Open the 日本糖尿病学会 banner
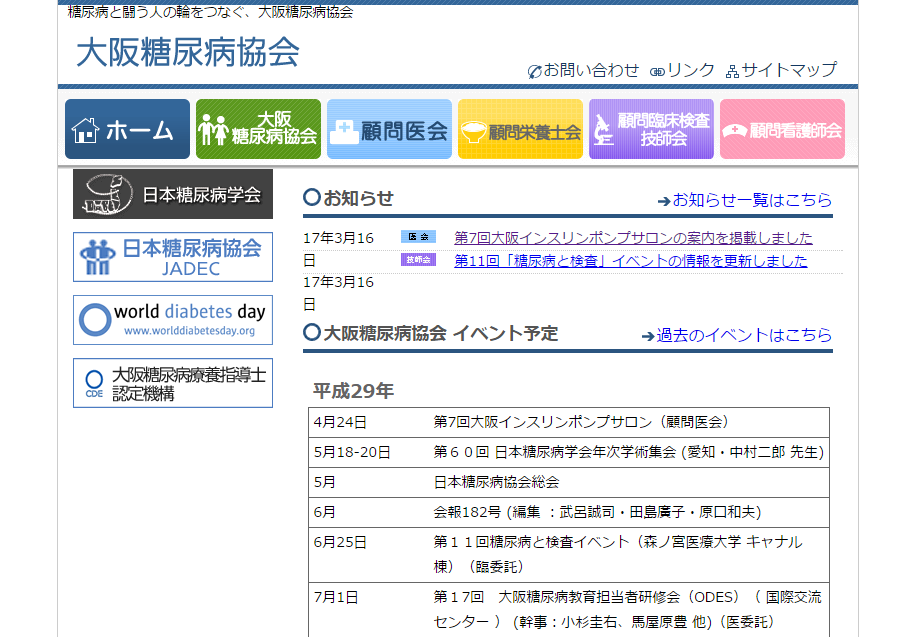 pyautogui.click(x=173, y=194)
